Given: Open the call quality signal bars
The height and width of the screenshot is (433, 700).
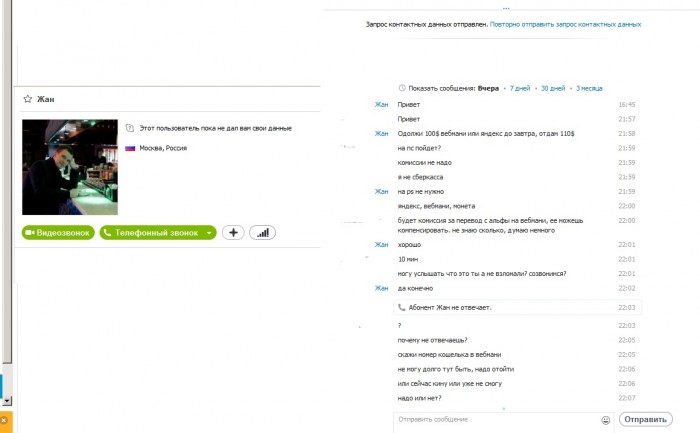Looking at the screenshot, I should tap(263, 232).
